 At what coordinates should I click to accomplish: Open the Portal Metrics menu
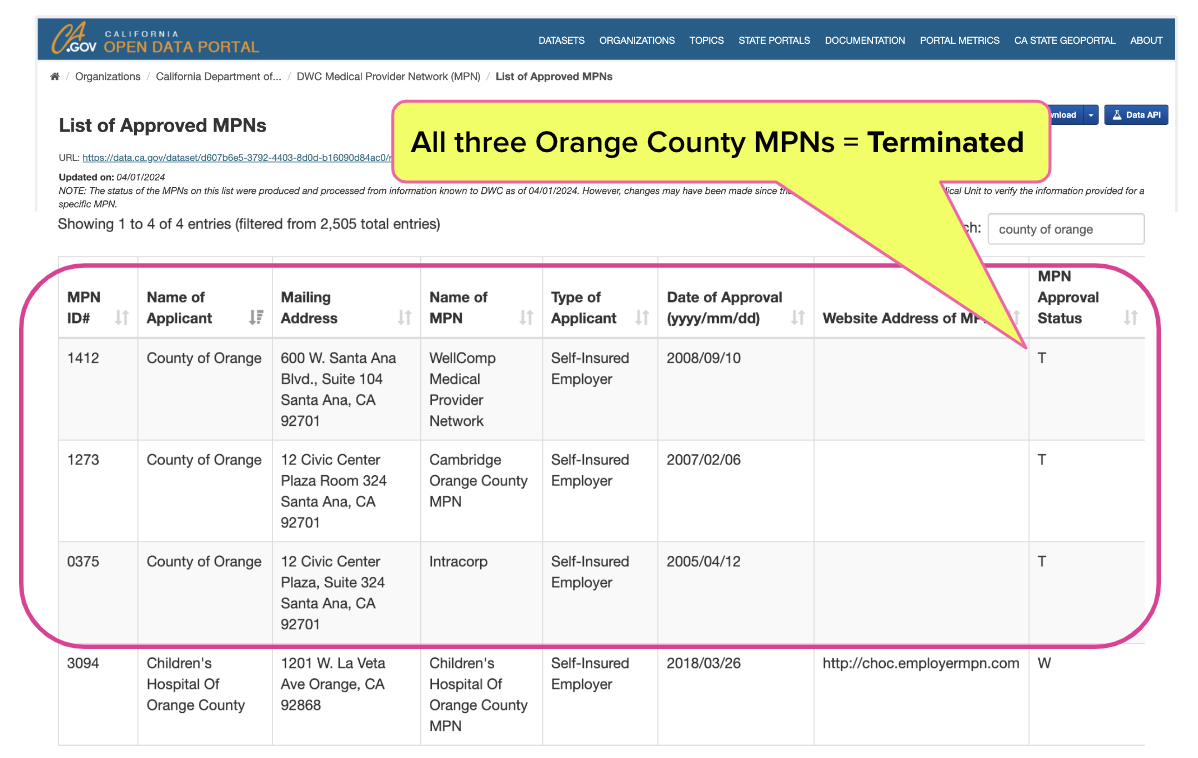point(960,40)
